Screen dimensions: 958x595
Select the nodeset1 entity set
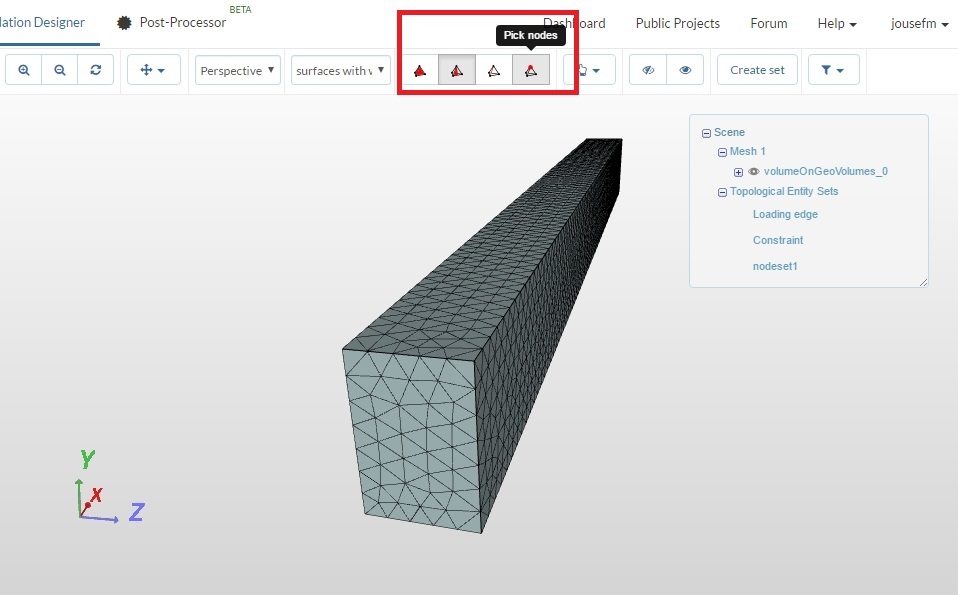click(x=775, y=266)
